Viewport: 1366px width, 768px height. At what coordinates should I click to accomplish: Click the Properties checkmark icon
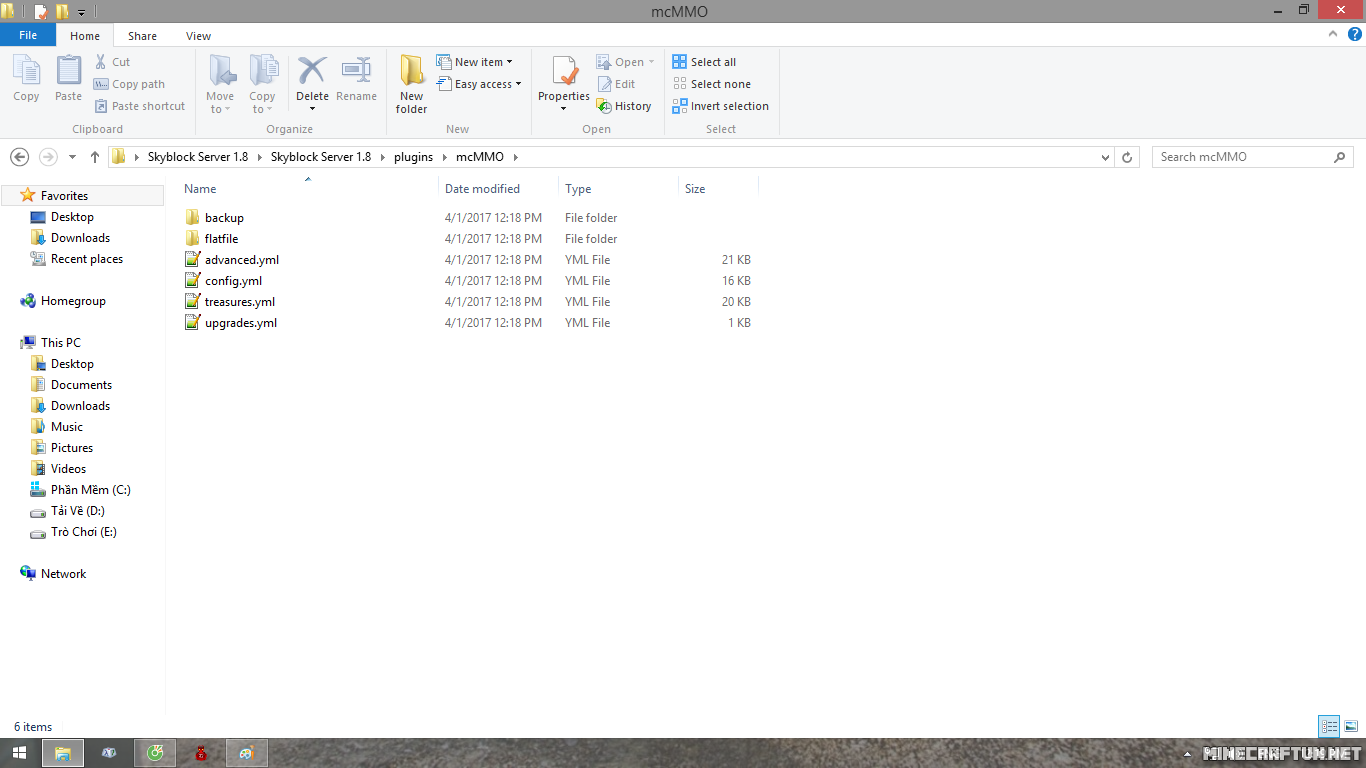tap(564, 72)
